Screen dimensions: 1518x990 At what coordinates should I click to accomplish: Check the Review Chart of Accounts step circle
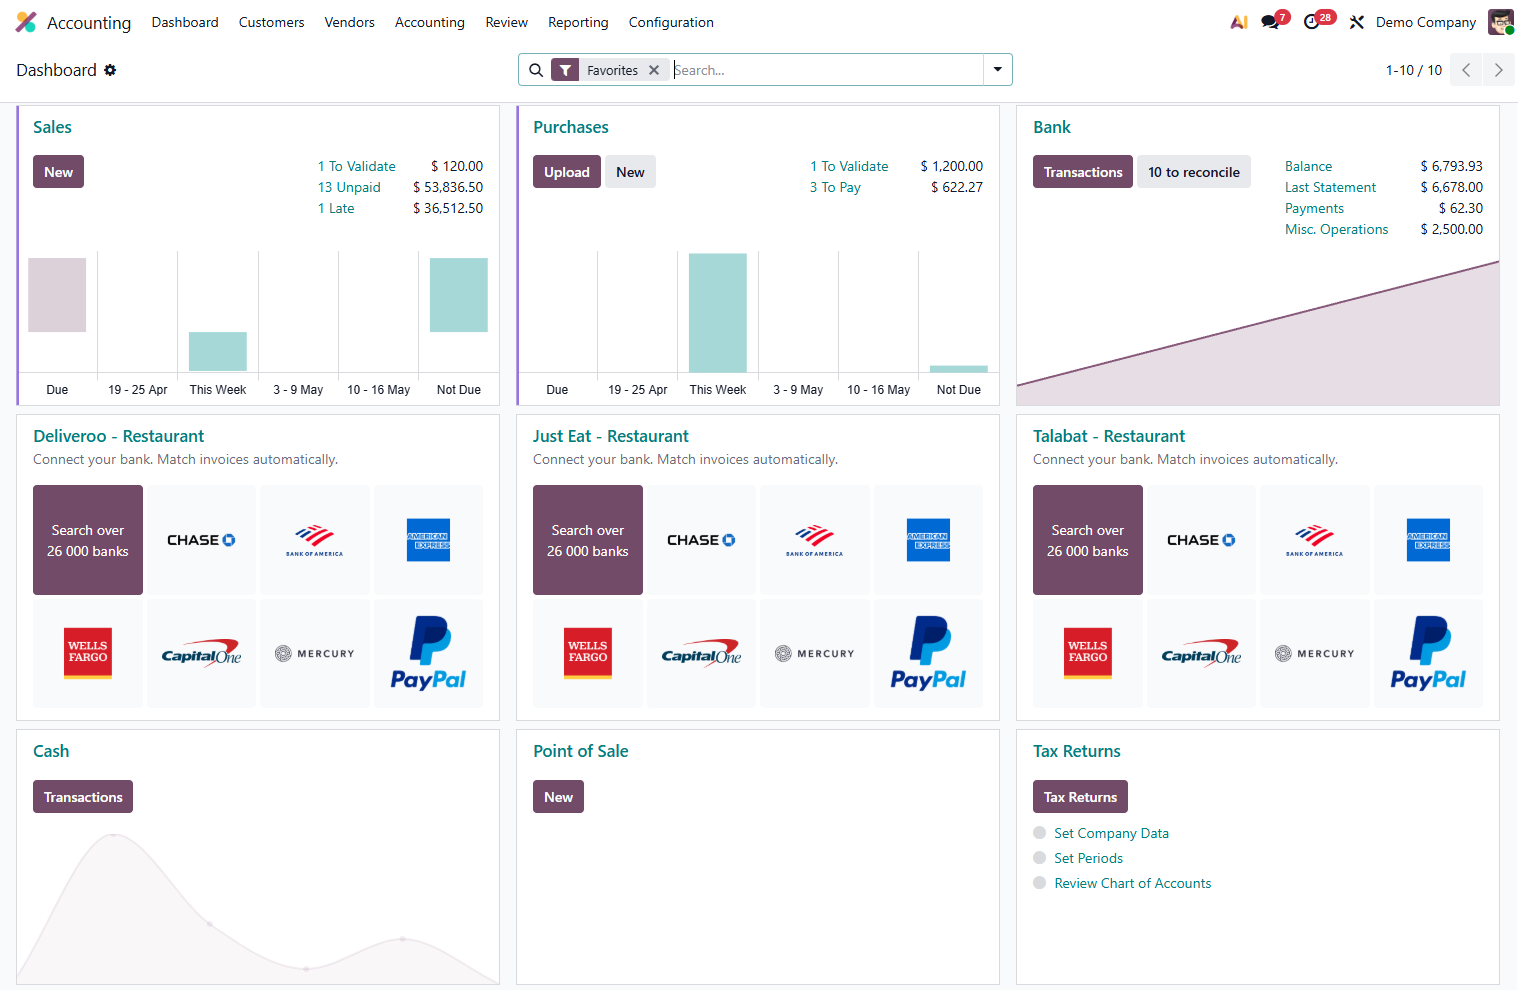click(1040, 883)
